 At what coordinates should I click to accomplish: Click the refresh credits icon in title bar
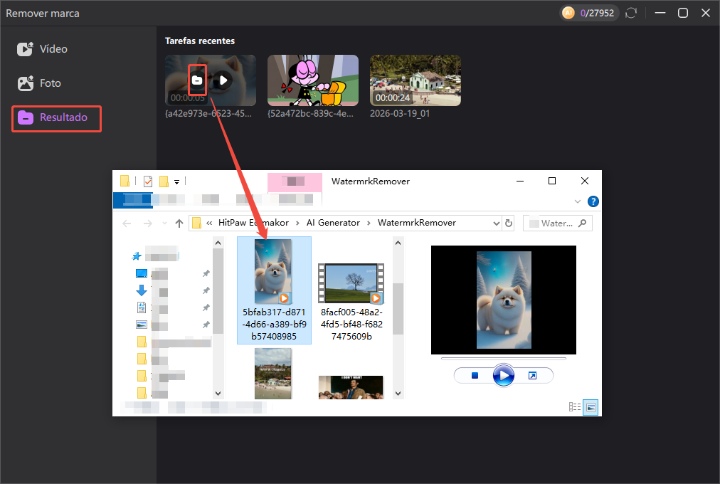[x=631, y=13]
